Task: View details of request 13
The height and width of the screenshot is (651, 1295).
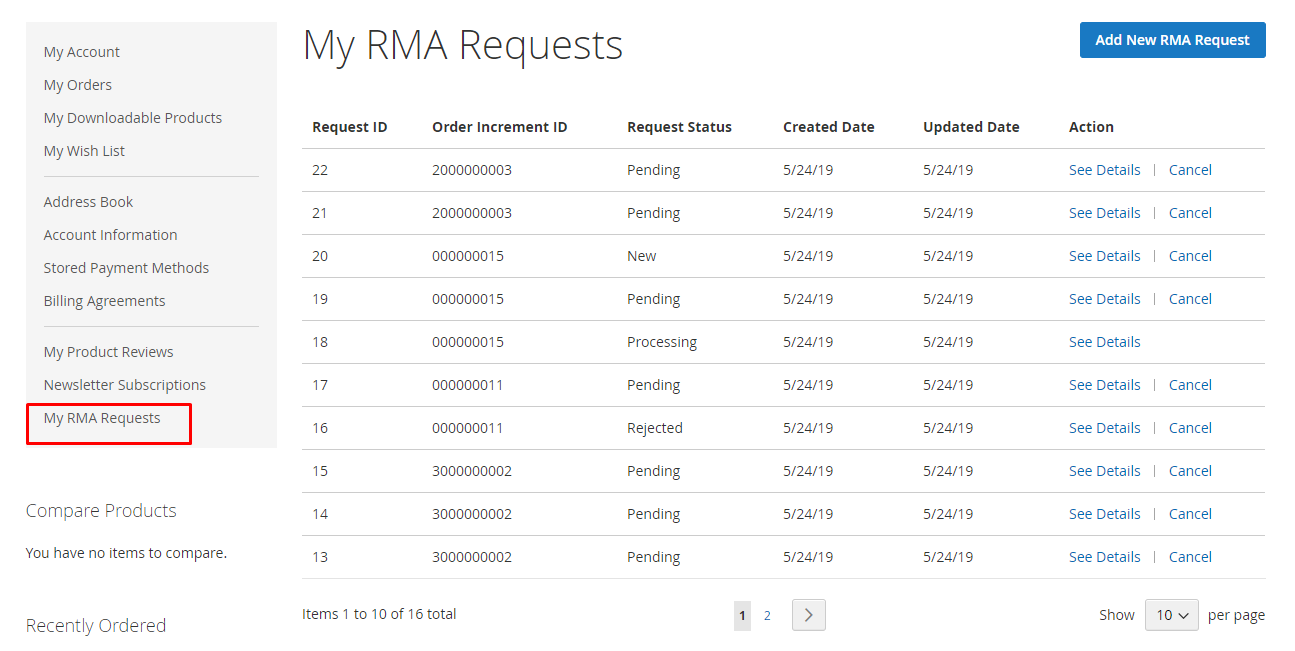Action: point(1104,557)
